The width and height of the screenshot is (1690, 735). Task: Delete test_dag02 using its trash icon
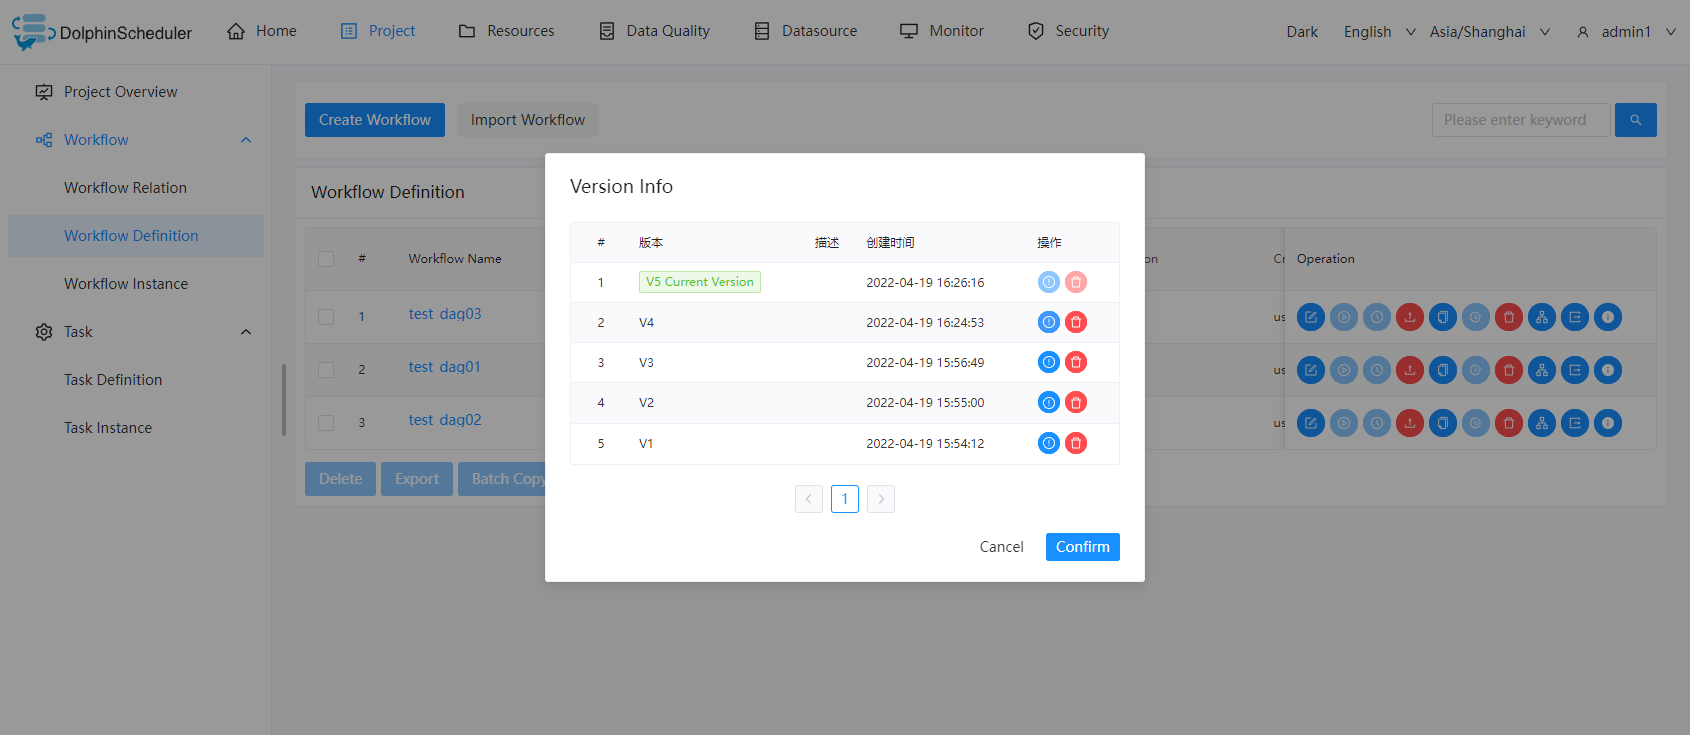1509,423
